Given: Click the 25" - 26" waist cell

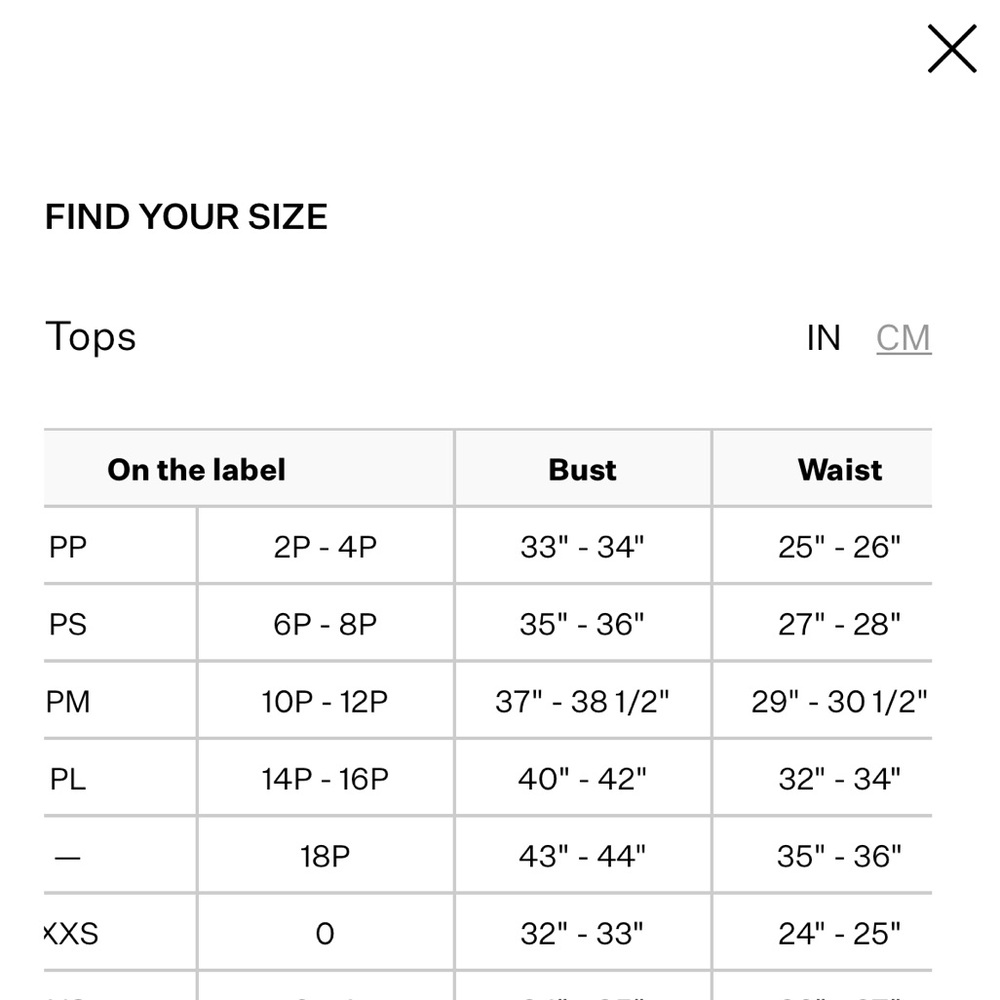Looking at the screenshot, I should tap(839, 546).
